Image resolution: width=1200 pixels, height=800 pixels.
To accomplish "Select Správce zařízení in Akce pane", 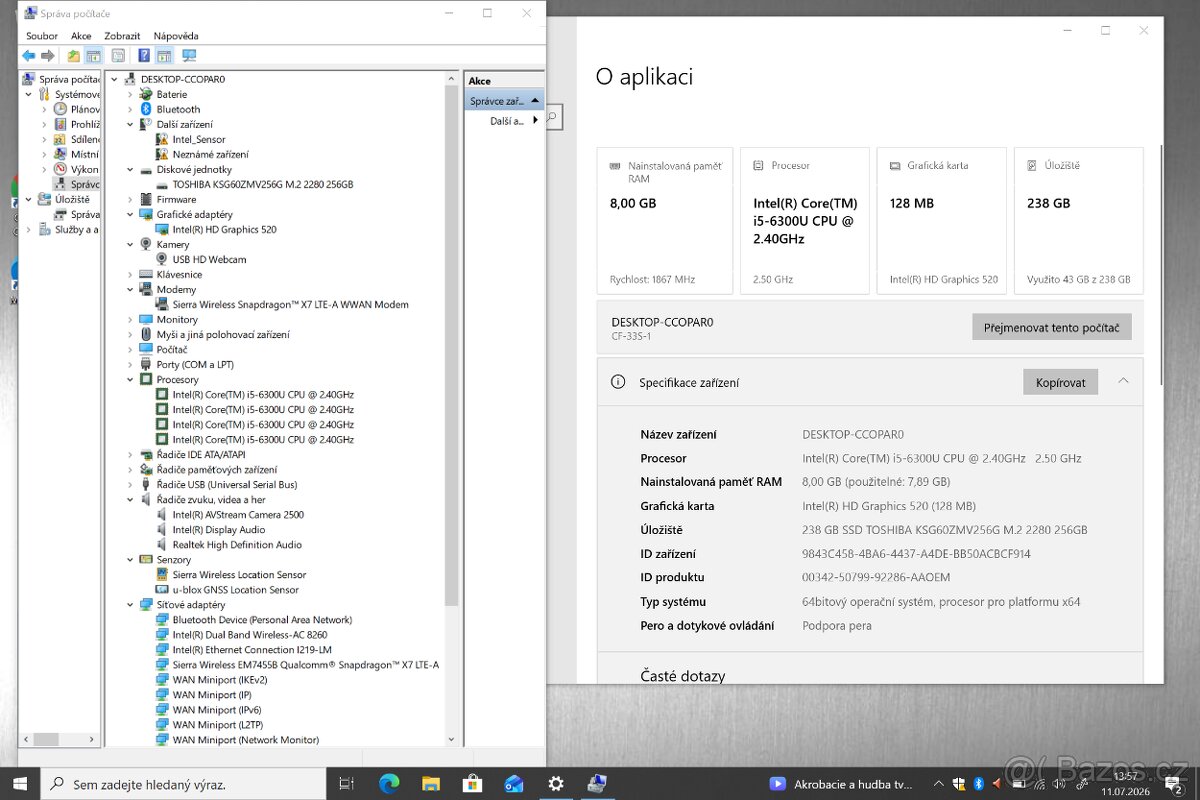I will point(505,101).
